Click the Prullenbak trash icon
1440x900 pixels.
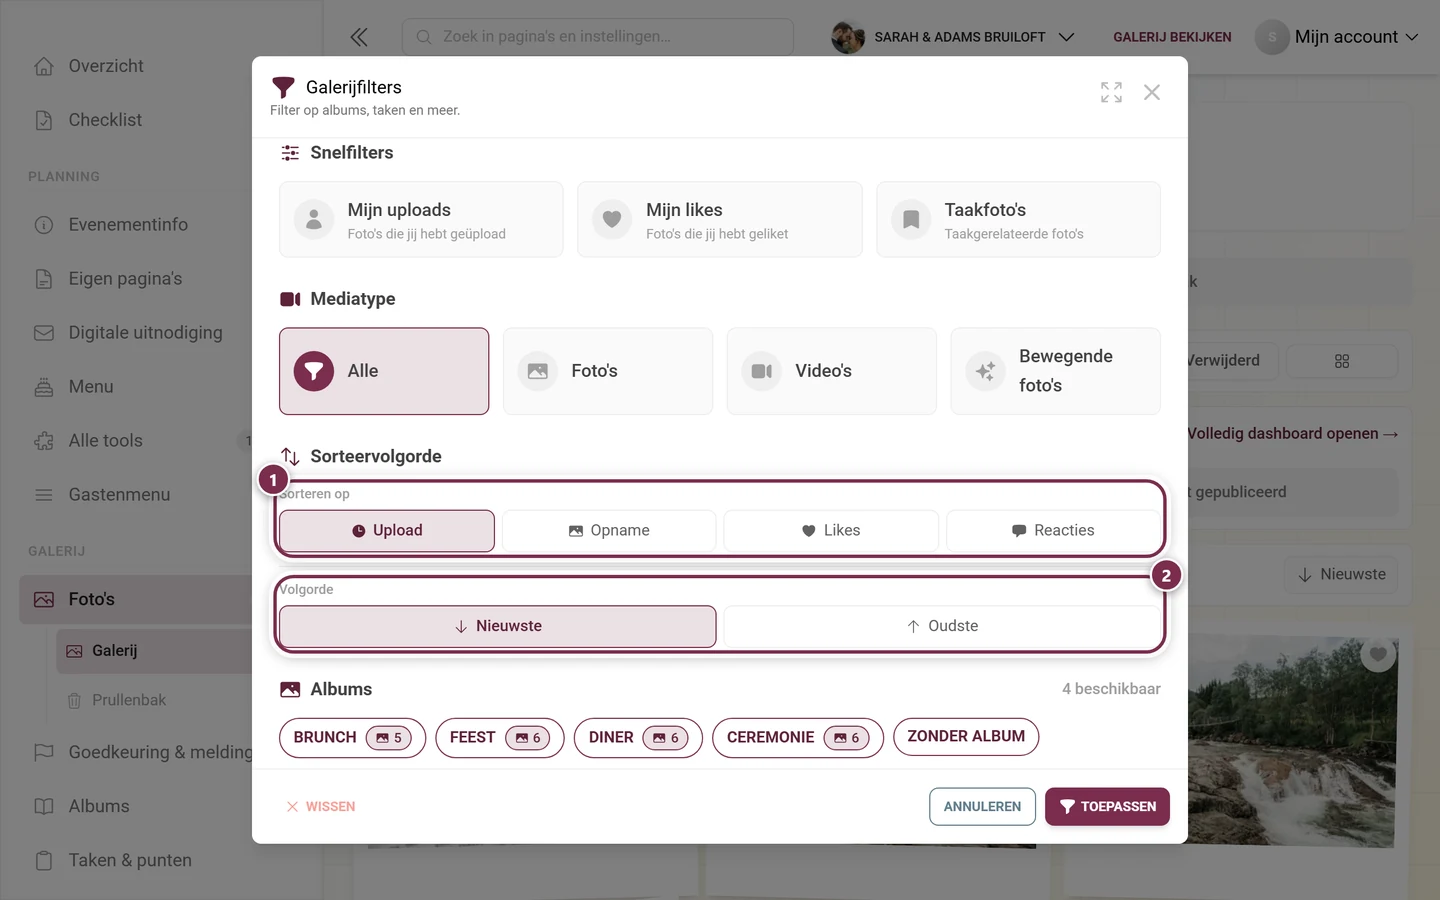coord(74,701)
